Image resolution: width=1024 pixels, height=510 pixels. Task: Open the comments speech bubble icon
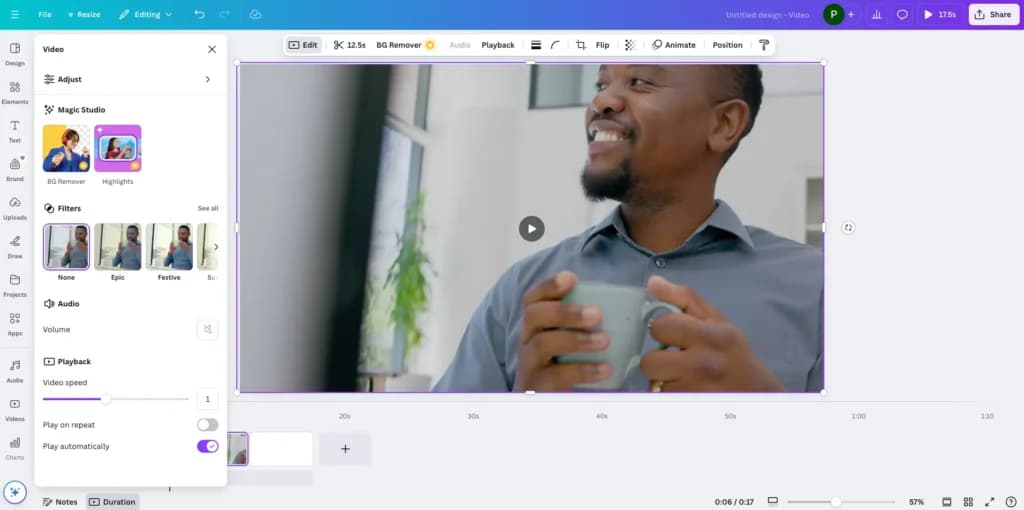pos(902,14)
